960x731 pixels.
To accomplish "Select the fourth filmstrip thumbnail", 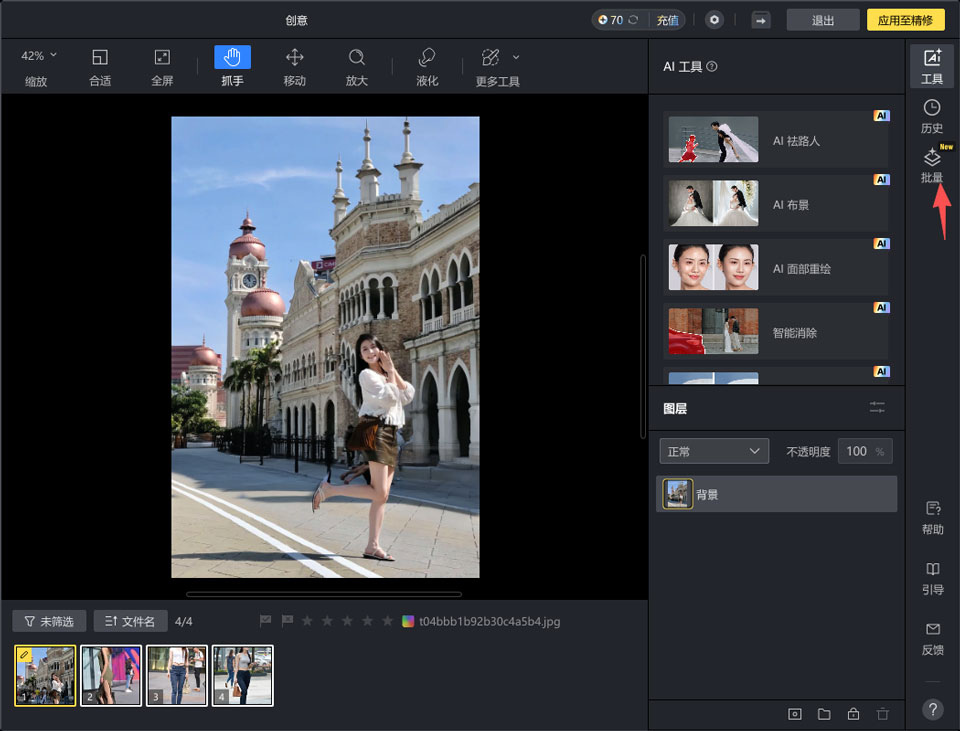I will [242, 675].
